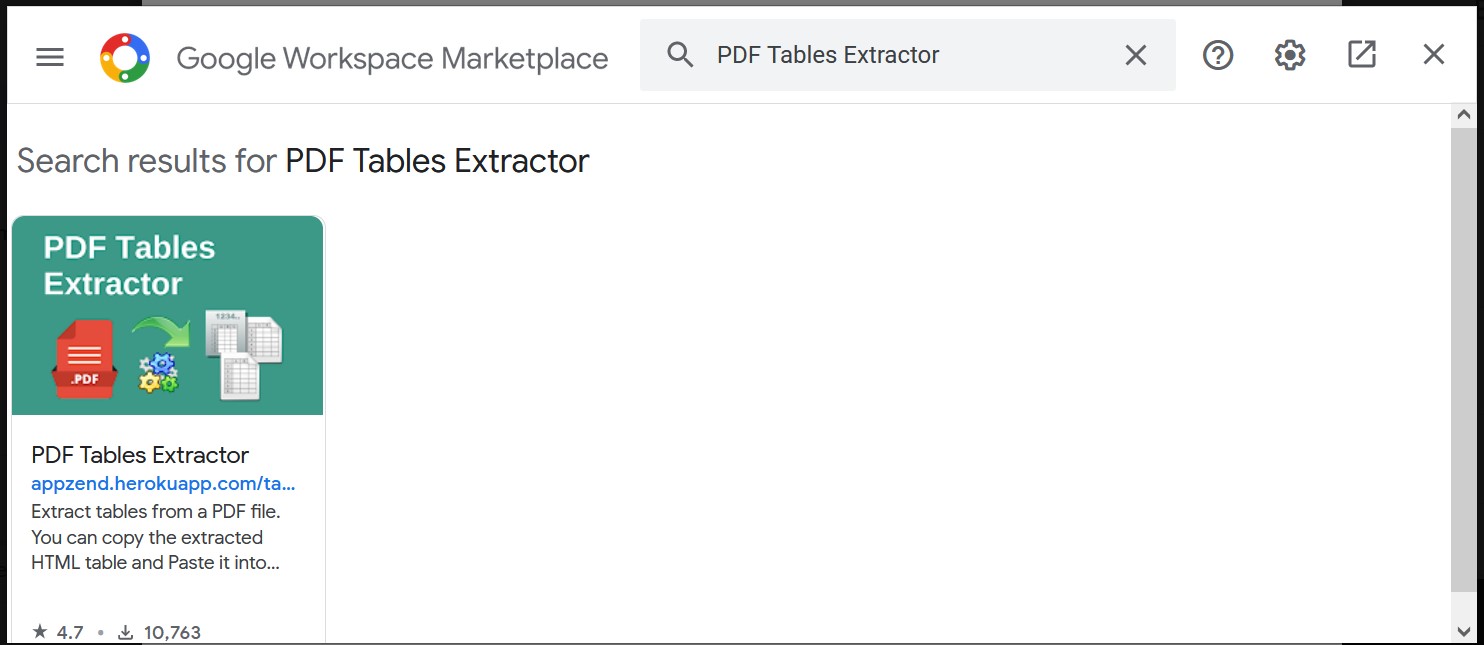
Task: Click the PDF Tables Extractor banner thumbnail
Action: [x=167, y=314]
